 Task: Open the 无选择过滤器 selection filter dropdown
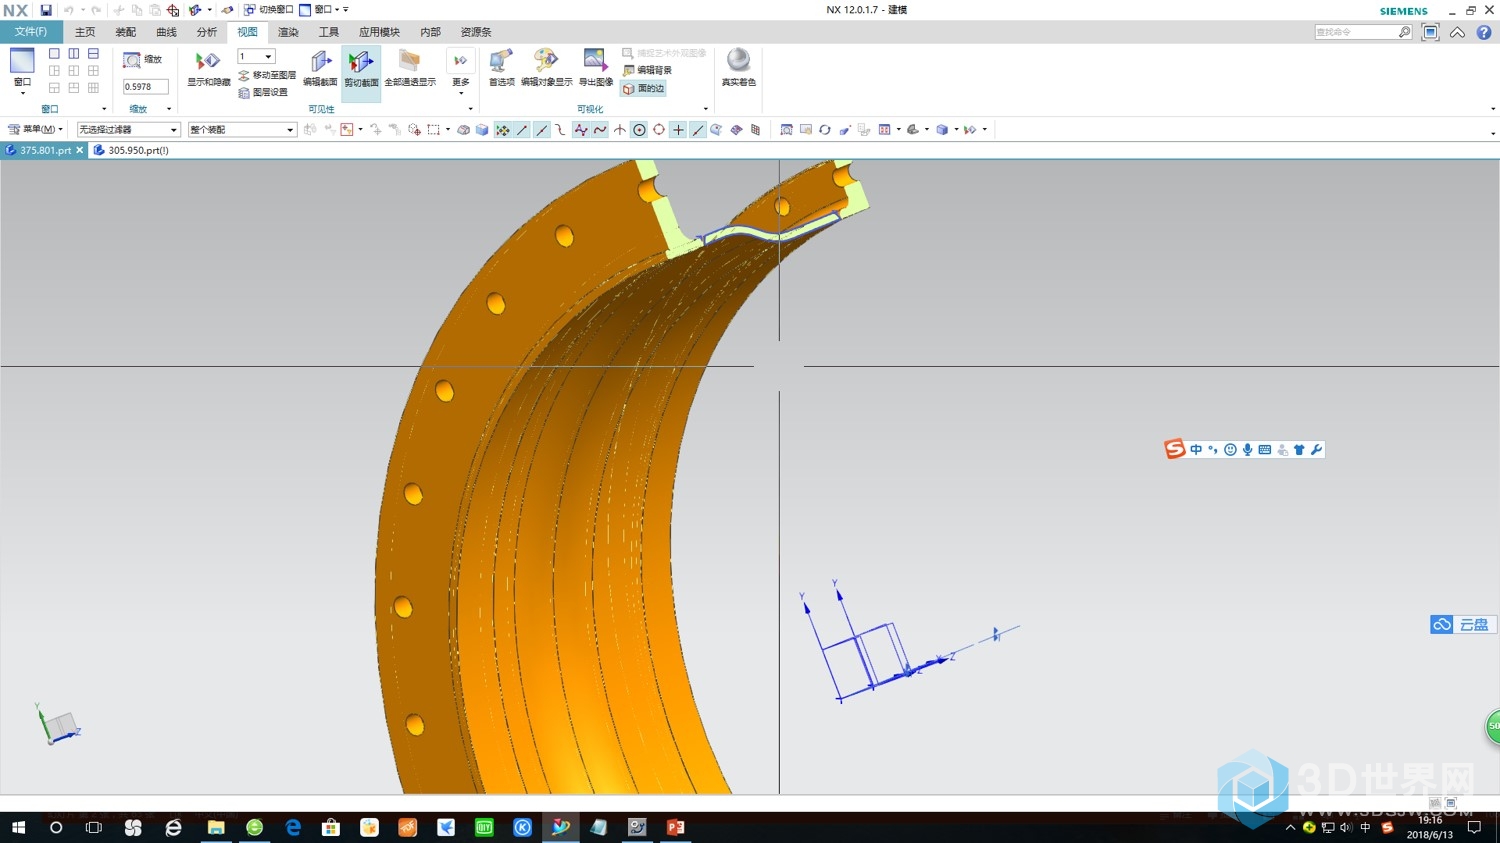click(129, 130)
